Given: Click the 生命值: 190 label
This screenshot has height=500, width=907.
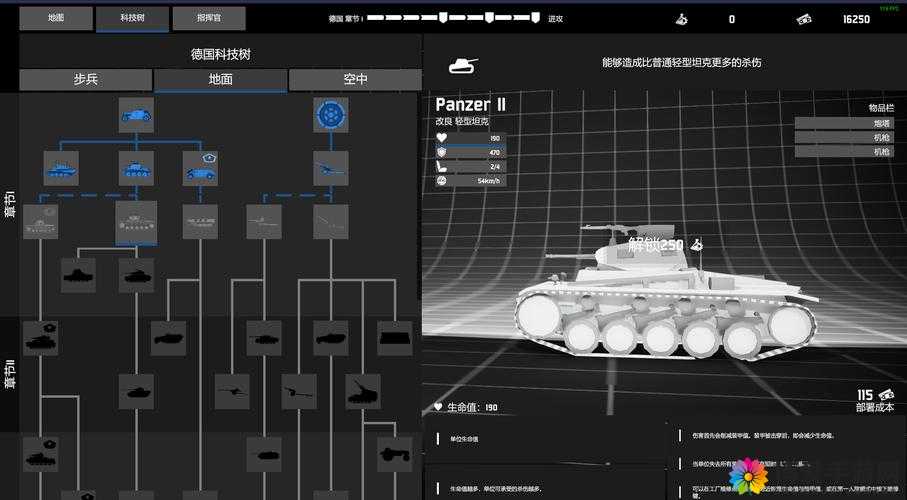Looking at the screenshot, I should 466,407.
